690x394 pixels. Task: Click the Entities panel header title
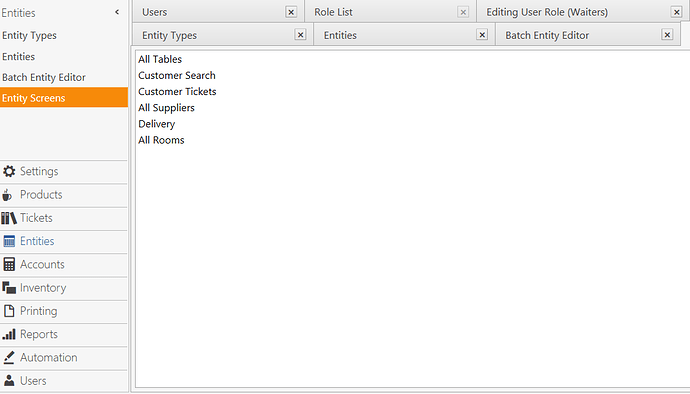18,13
